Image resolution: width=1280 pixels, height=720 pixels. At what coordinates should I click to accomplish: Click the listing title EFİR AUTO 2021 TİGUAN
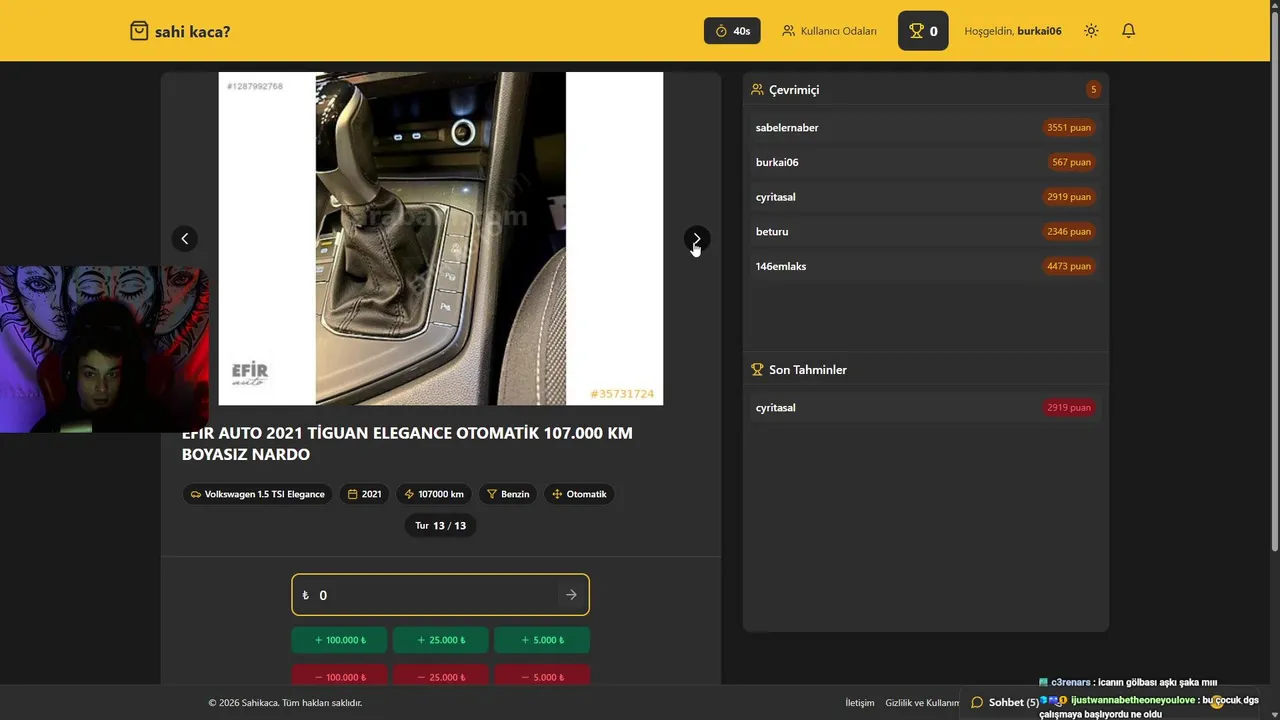tap(407, 444)
